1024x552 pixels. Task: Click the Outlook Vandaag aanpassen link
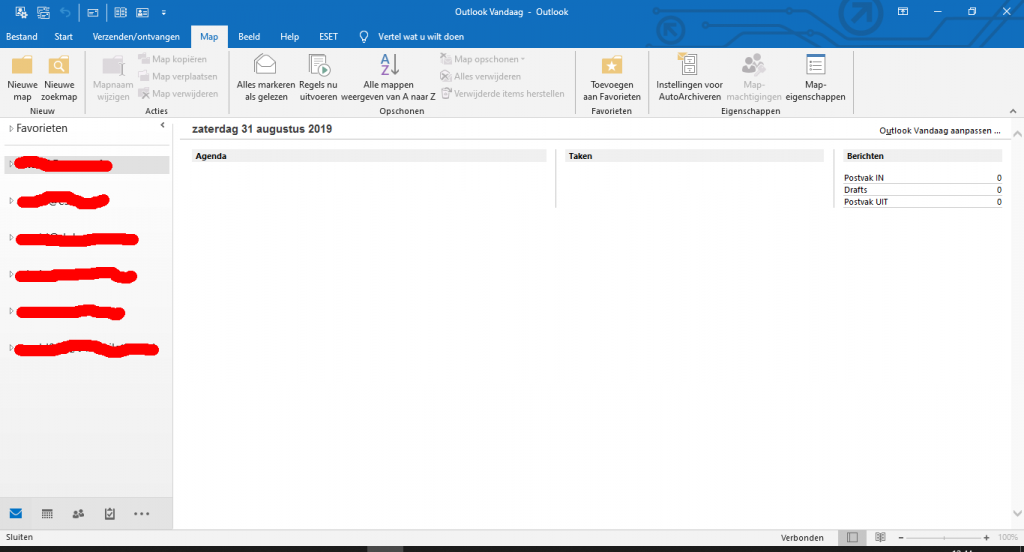(939, 131)
